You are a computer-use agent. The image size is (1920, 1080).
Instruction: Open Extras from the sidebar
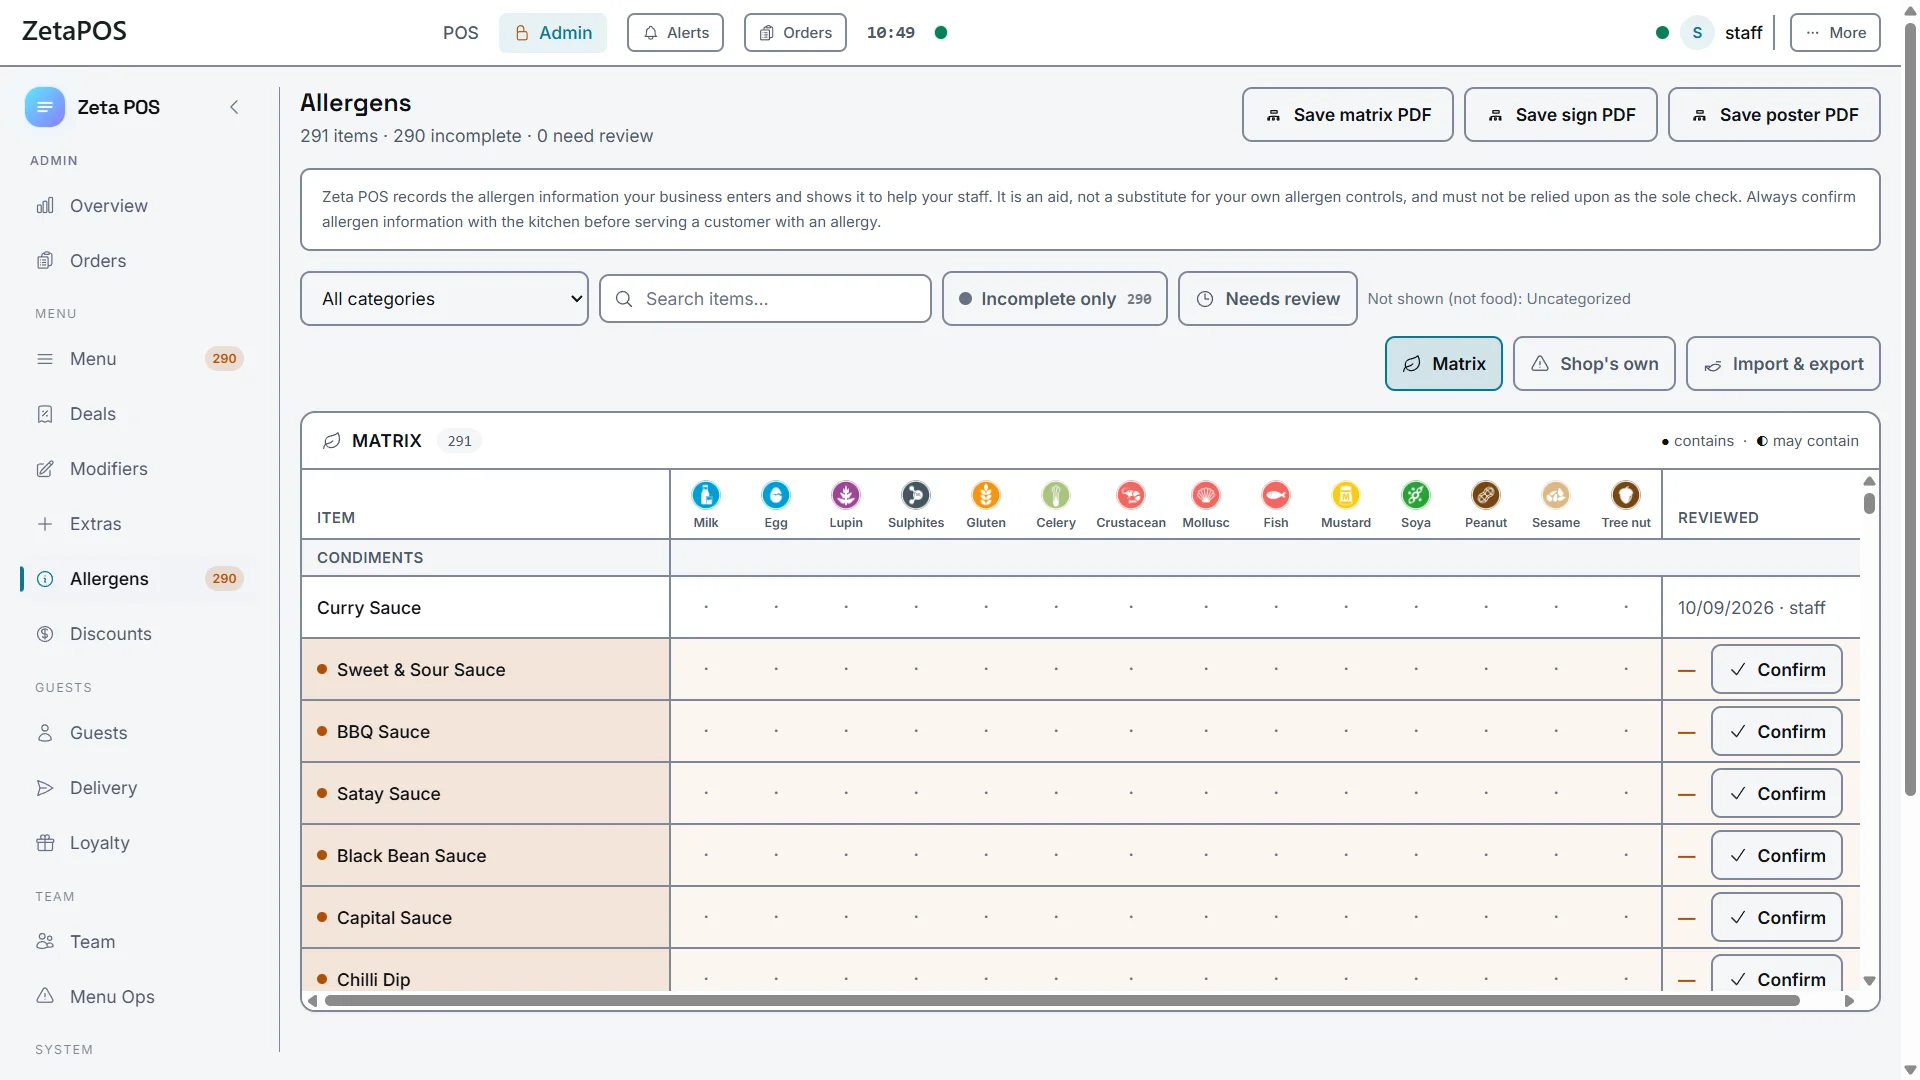click(x=140, y=524)
